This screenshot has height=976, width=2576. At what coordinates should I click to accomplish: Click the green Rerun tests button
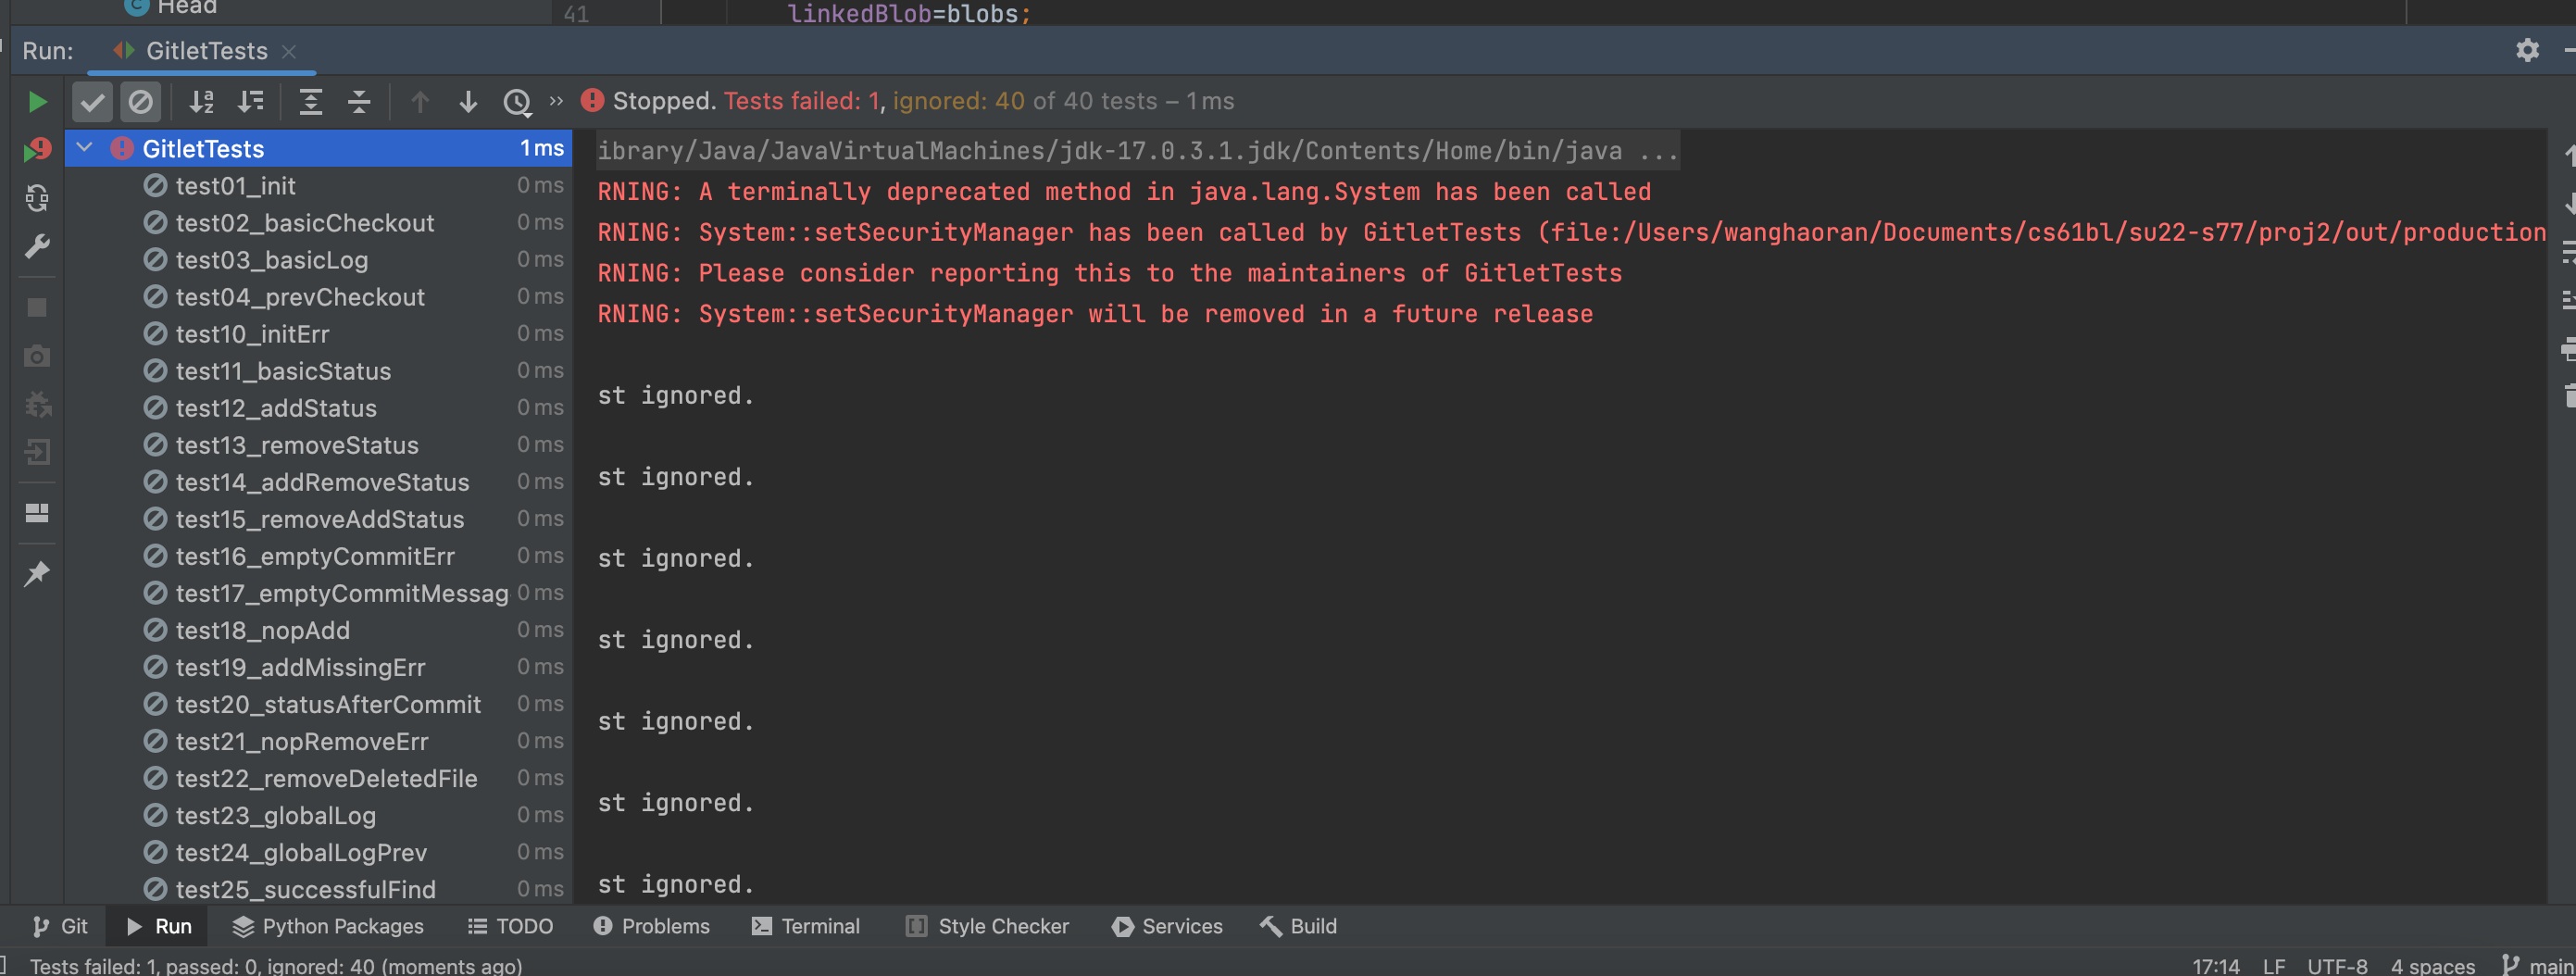(37, 102)
